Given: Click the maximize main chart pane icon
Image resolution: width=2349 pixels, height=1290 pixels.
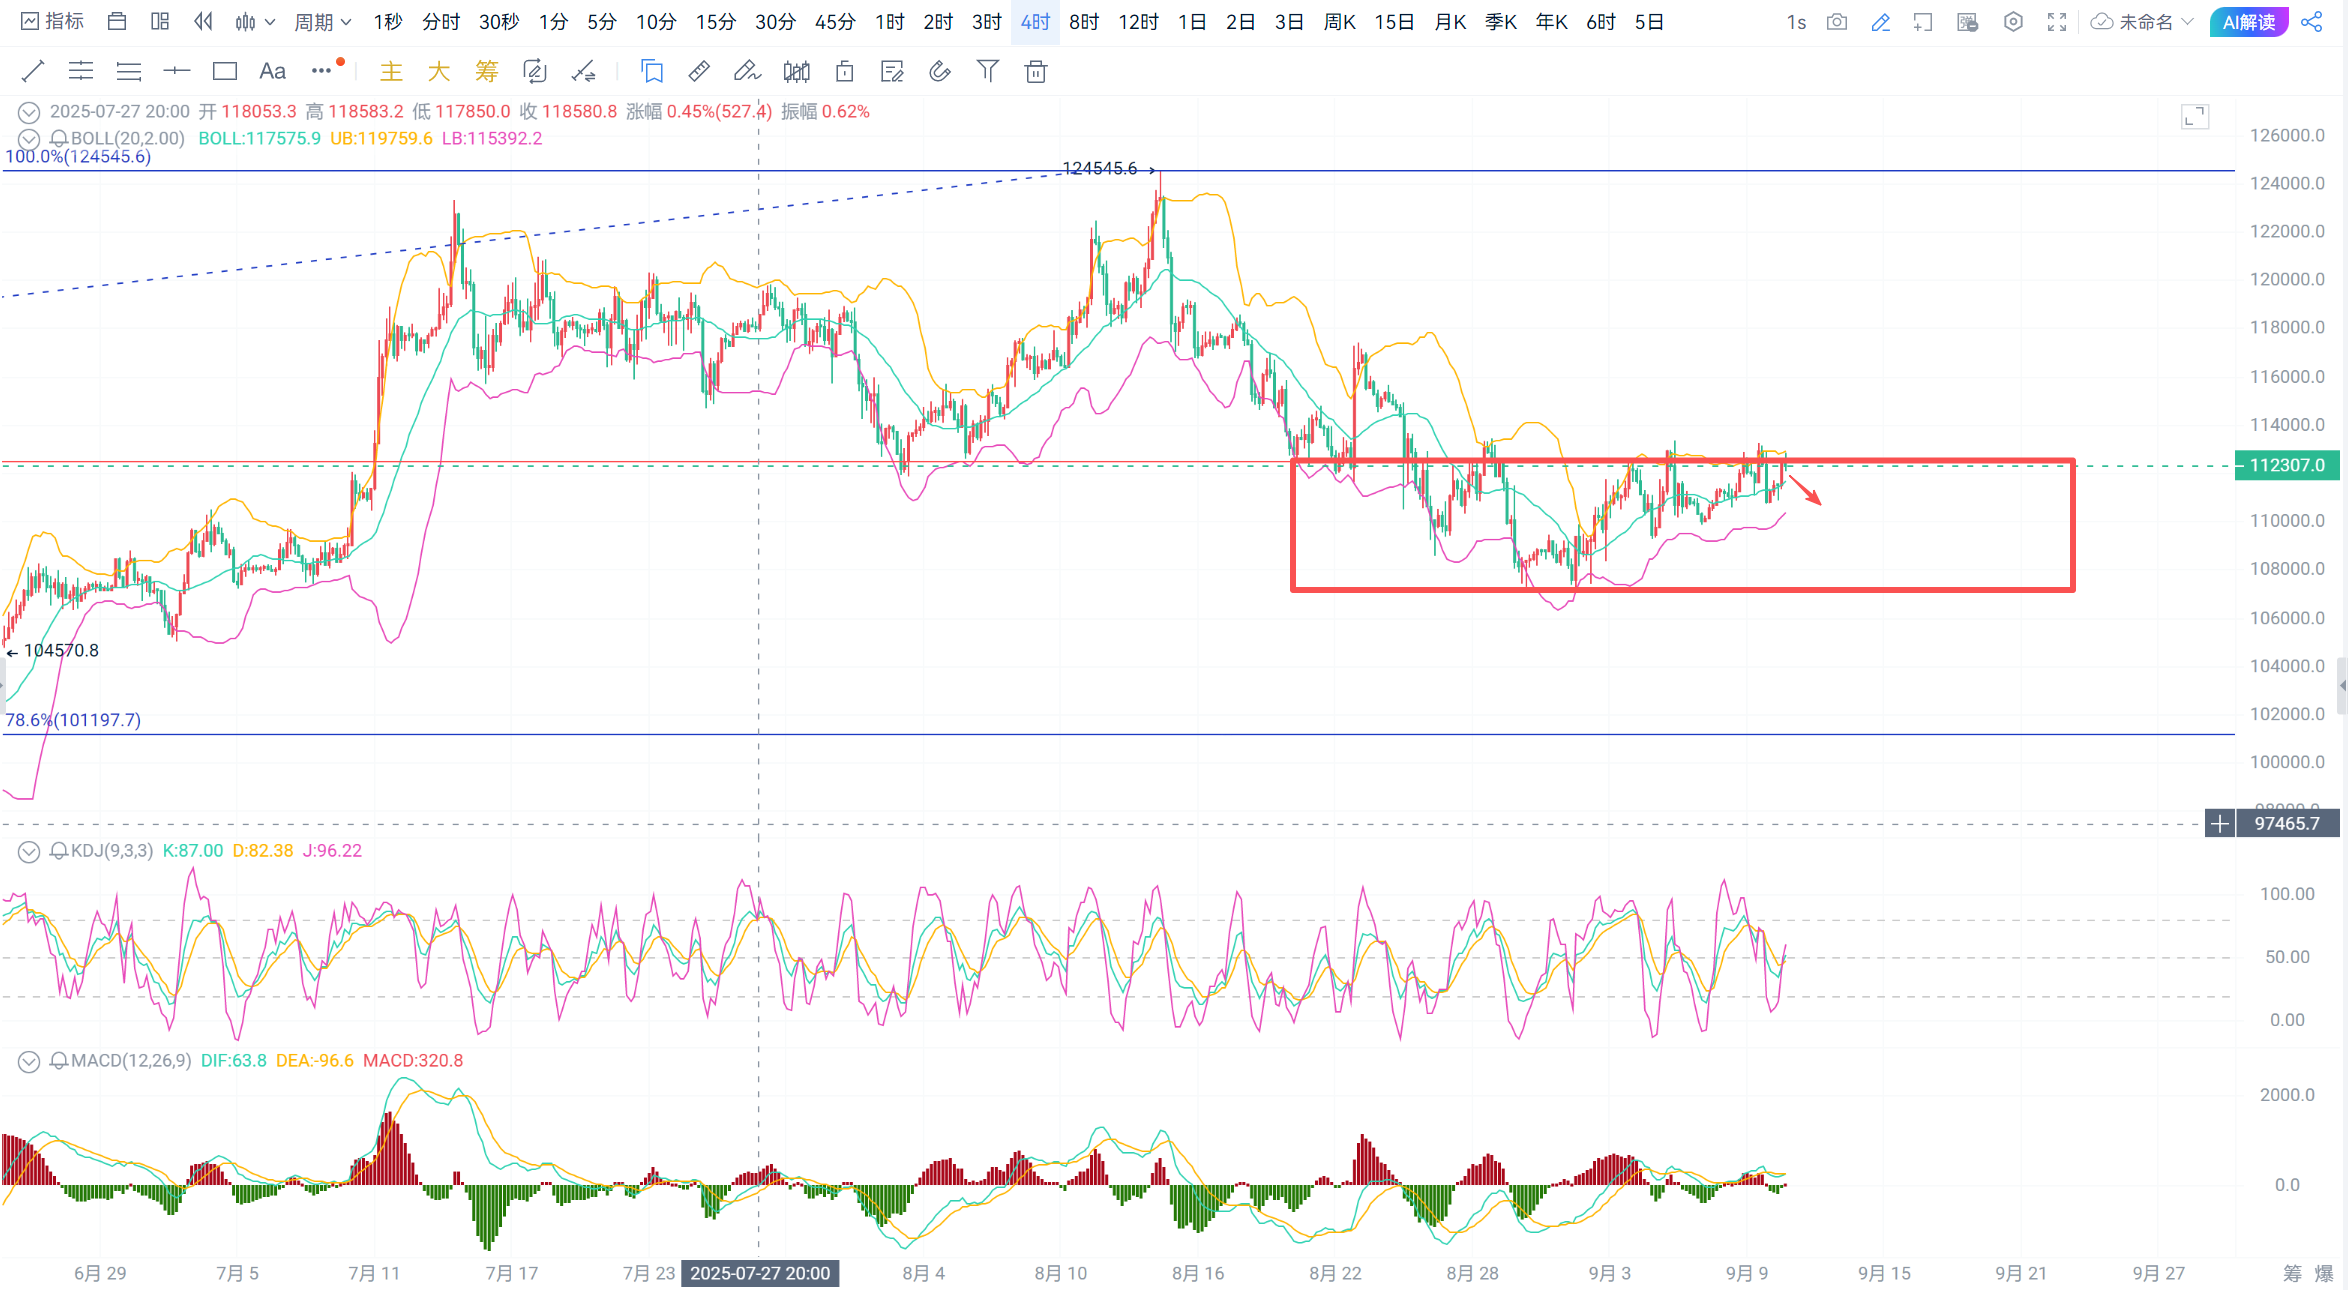Looking at the screenshot, I should [2195, 117].
